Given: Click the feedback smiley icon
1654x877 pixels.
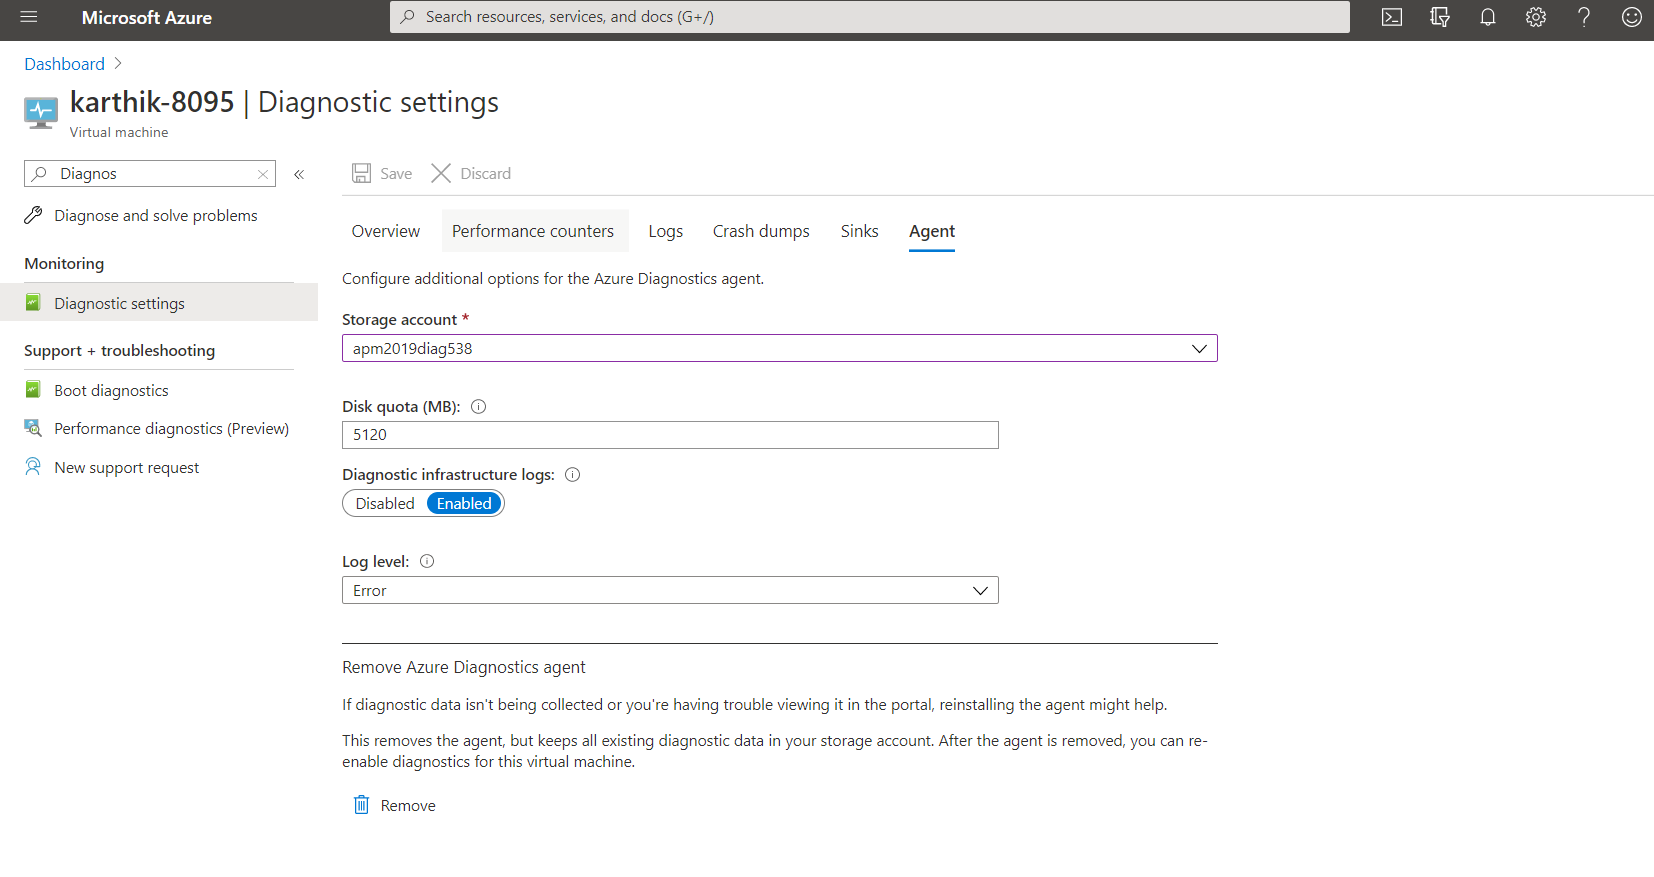Looking at the screenshot, I should click(x=1631, y=17).
